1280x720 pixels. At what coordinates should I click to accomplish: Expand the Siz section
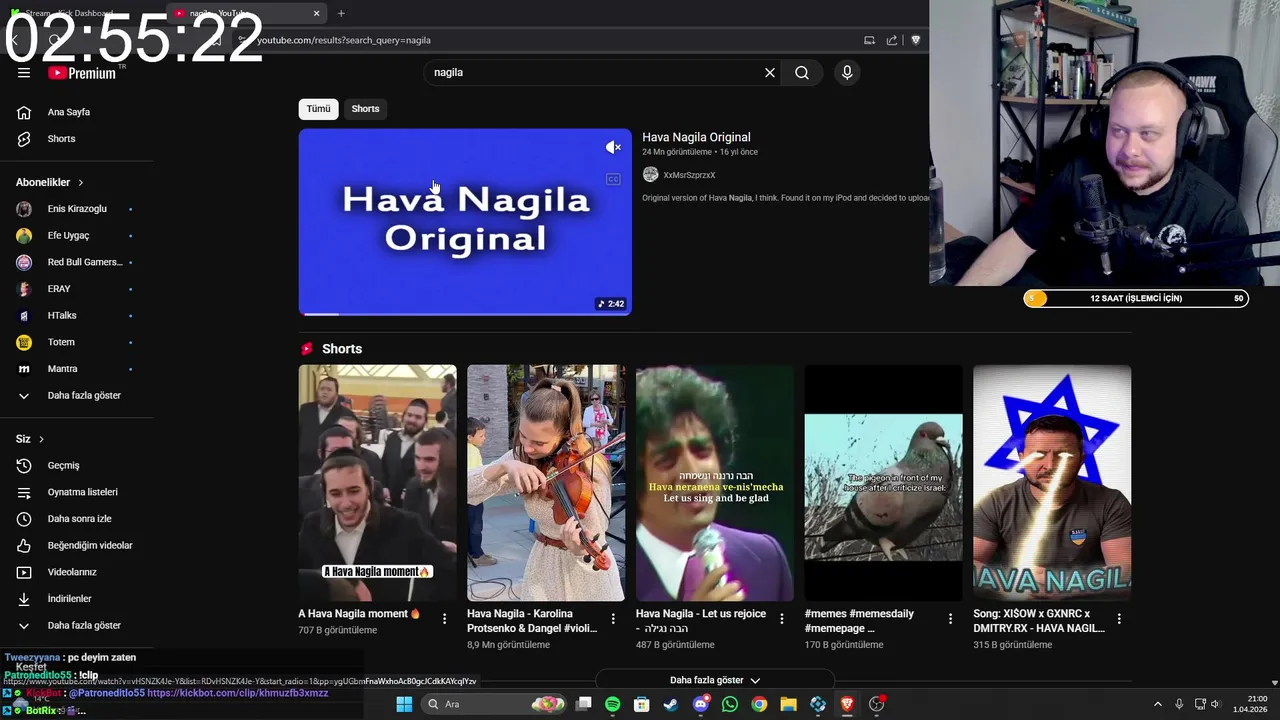pyautogui.click(x=30, y=439)
